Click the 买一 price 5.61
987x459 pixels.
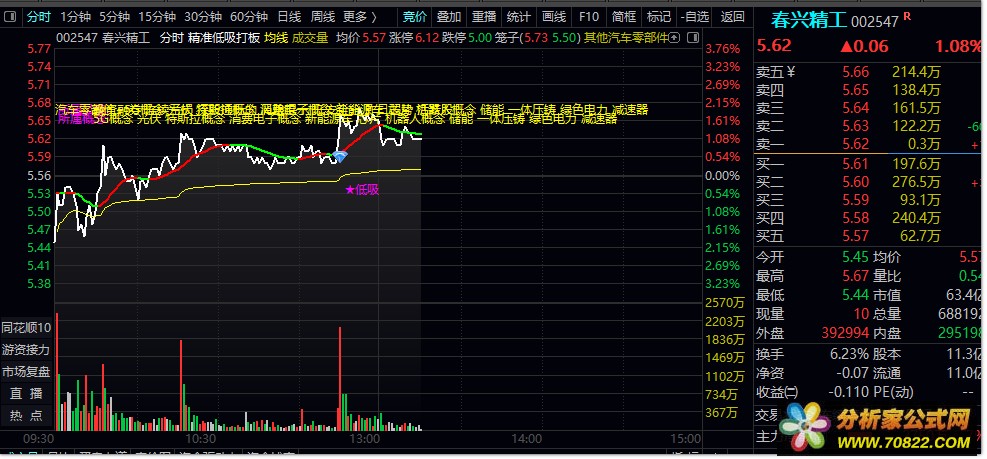coord(856,164)
